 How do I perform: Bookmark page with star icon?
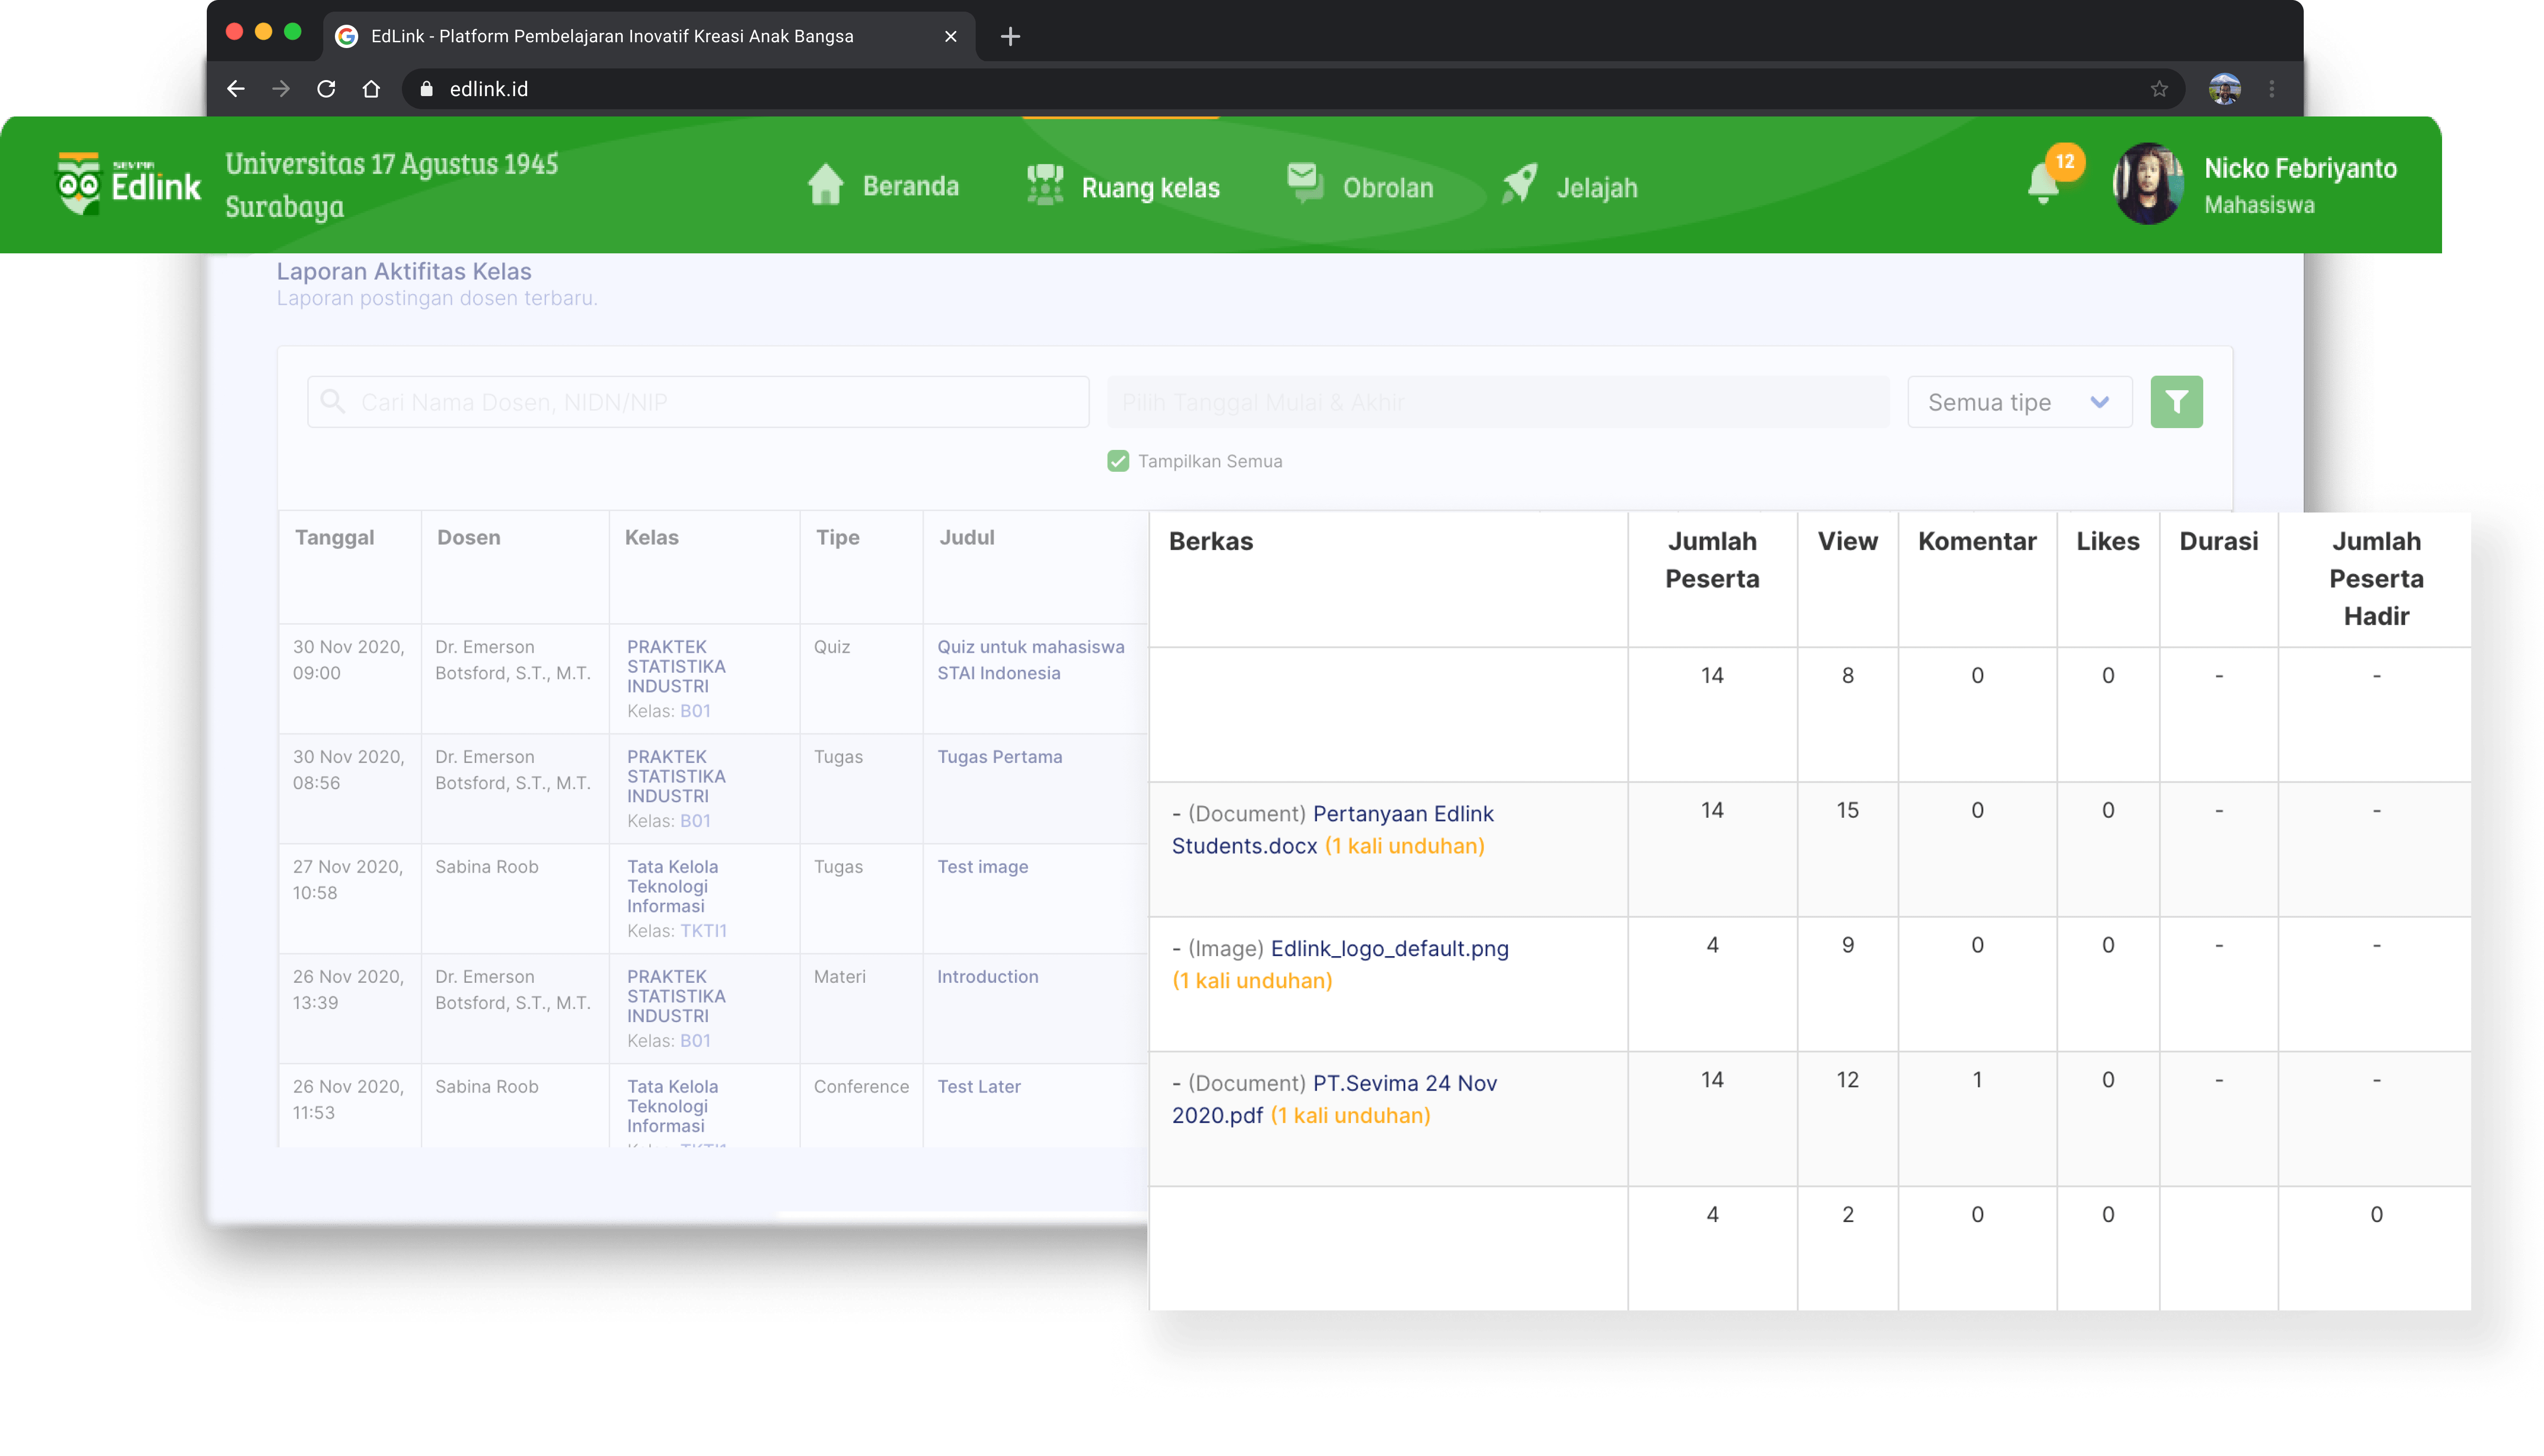(2159, 89)
